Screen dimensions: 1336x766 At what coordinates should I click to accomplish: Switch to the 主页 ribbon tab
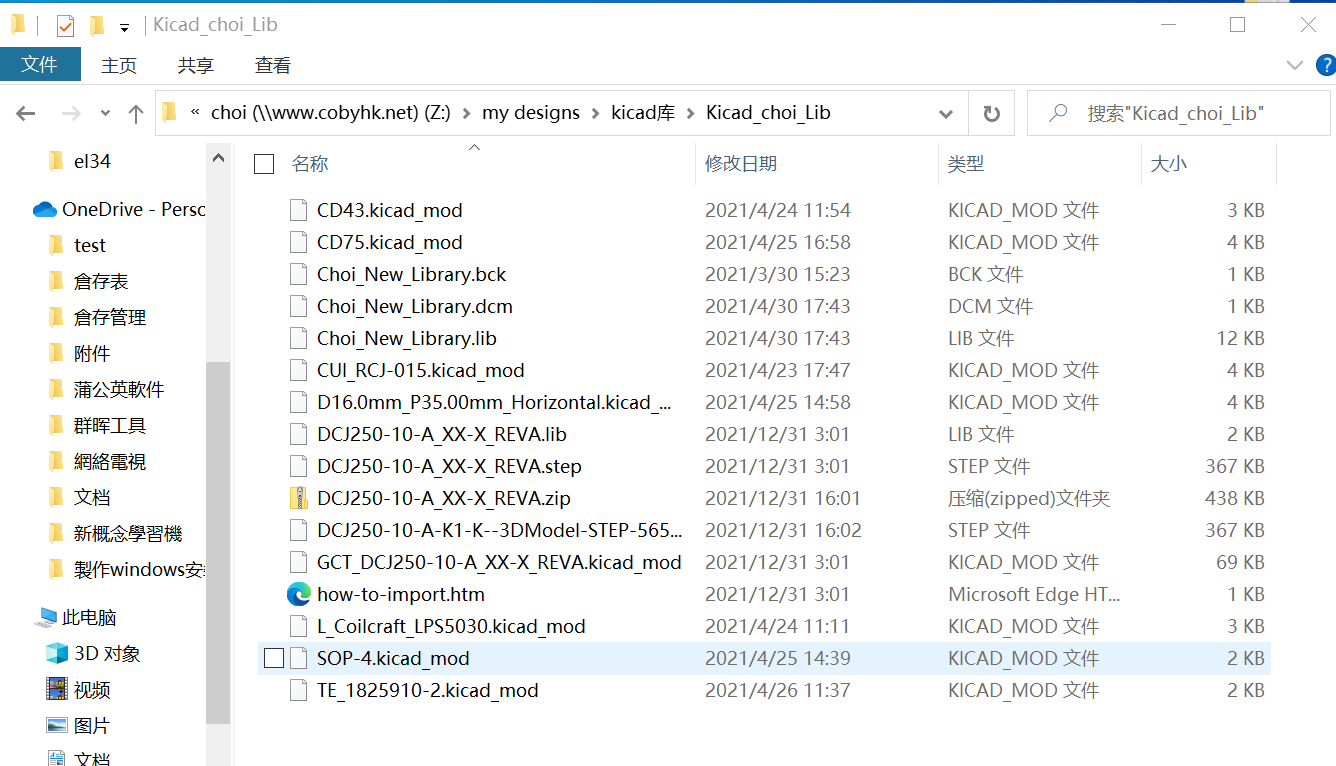[x=119, y=65]
